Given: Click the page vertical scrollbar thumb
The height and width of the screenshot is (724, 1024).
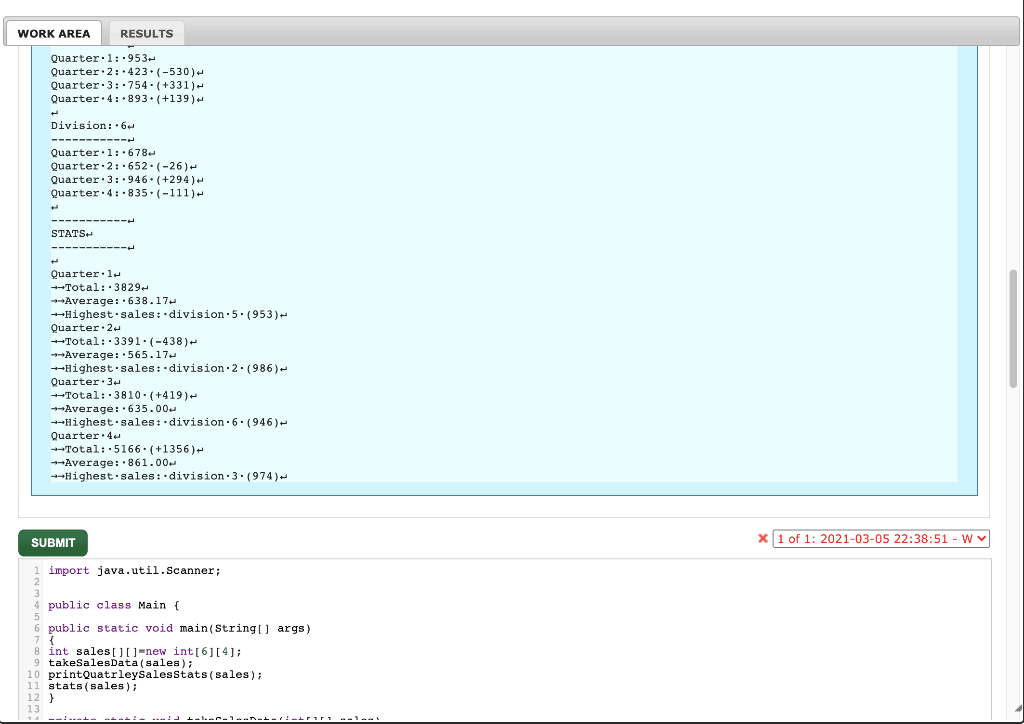Looking at the screenshot, I should point(1013,329).
